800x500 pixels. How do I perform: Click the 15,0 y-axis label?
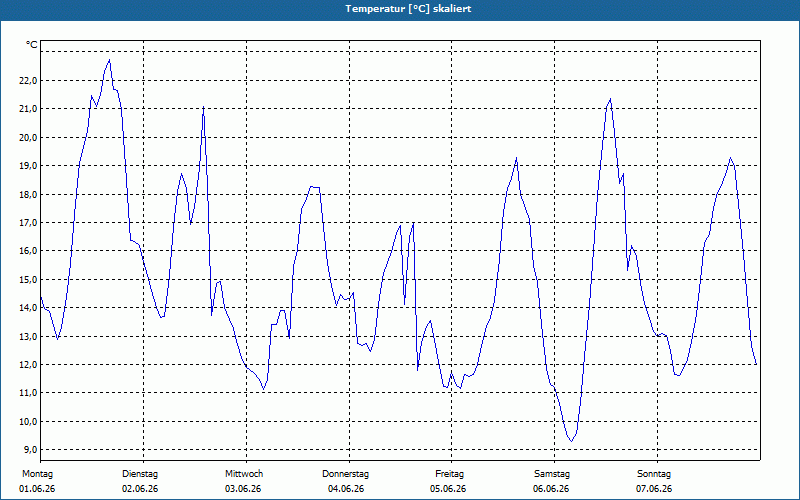tap(28, 280)
